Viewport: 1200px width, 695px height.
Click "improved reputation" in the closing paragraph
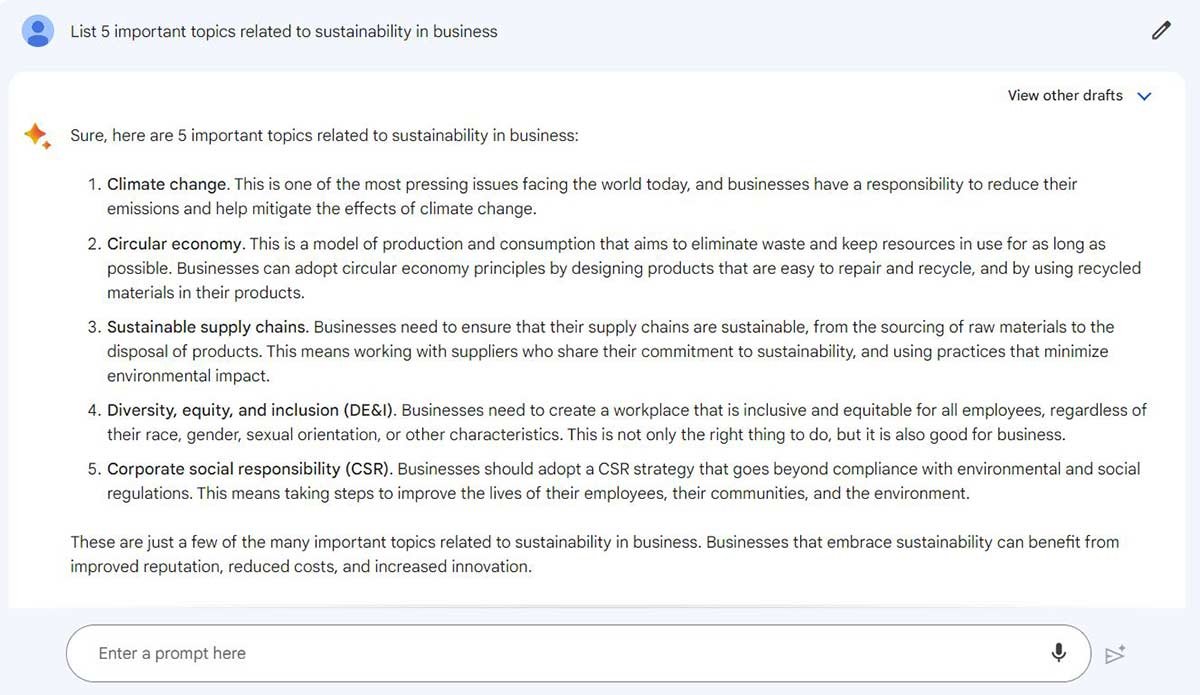click(145, 567)
